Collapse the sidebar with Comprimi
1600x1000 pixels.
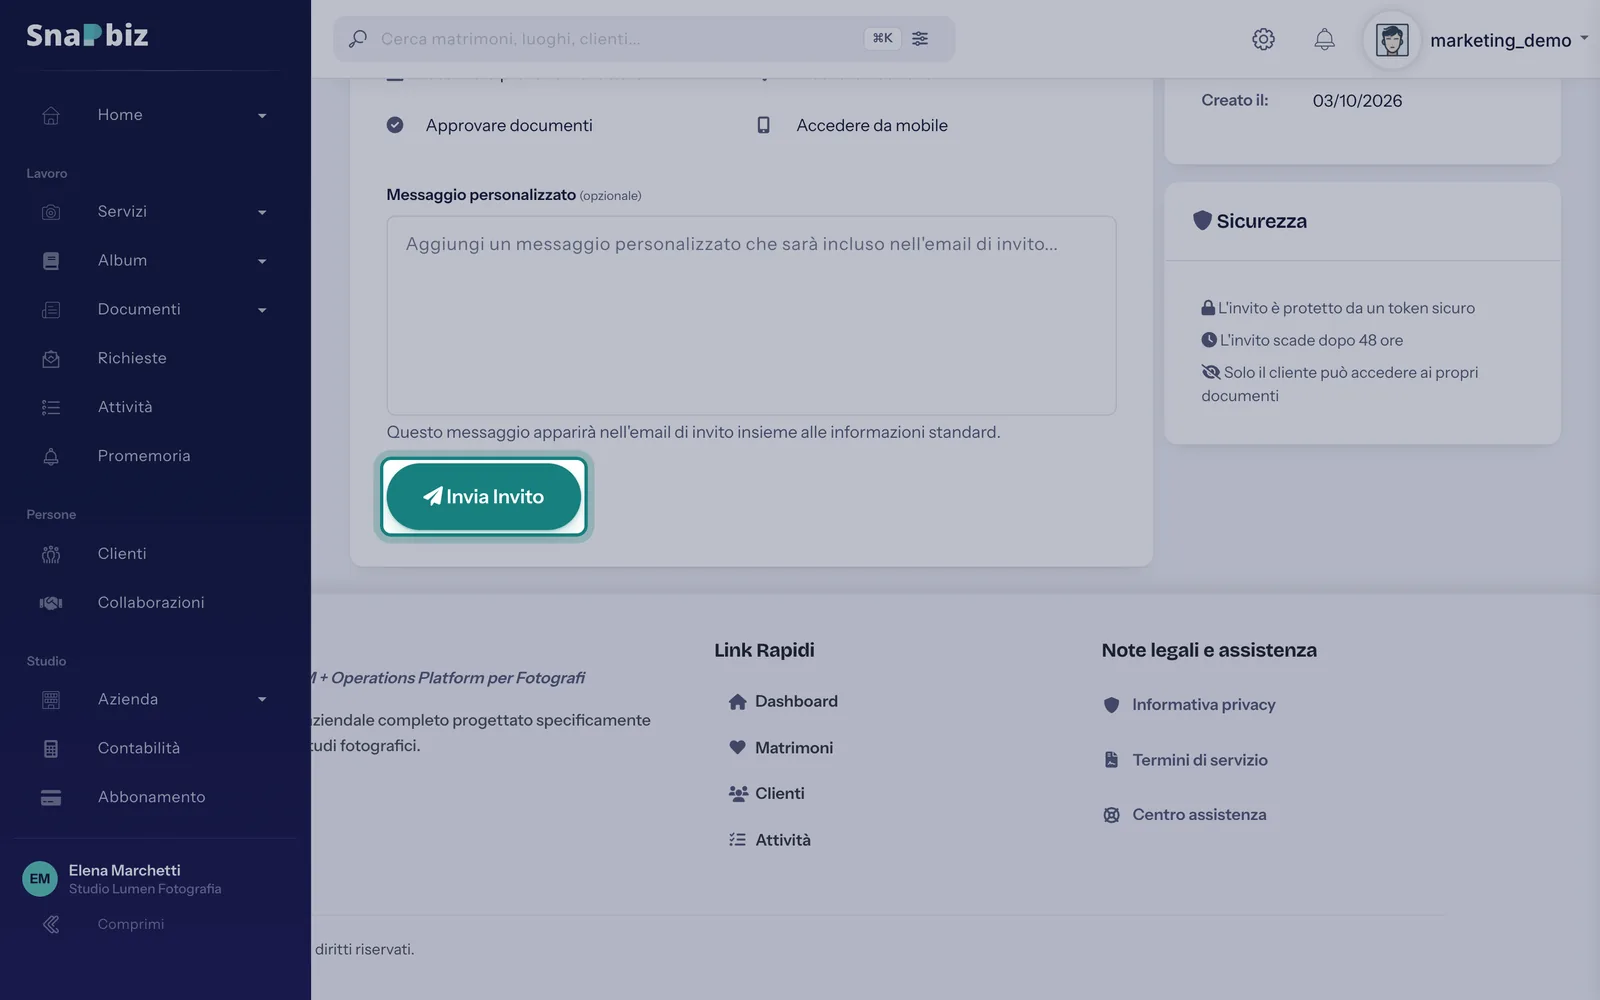pos(131,924)
